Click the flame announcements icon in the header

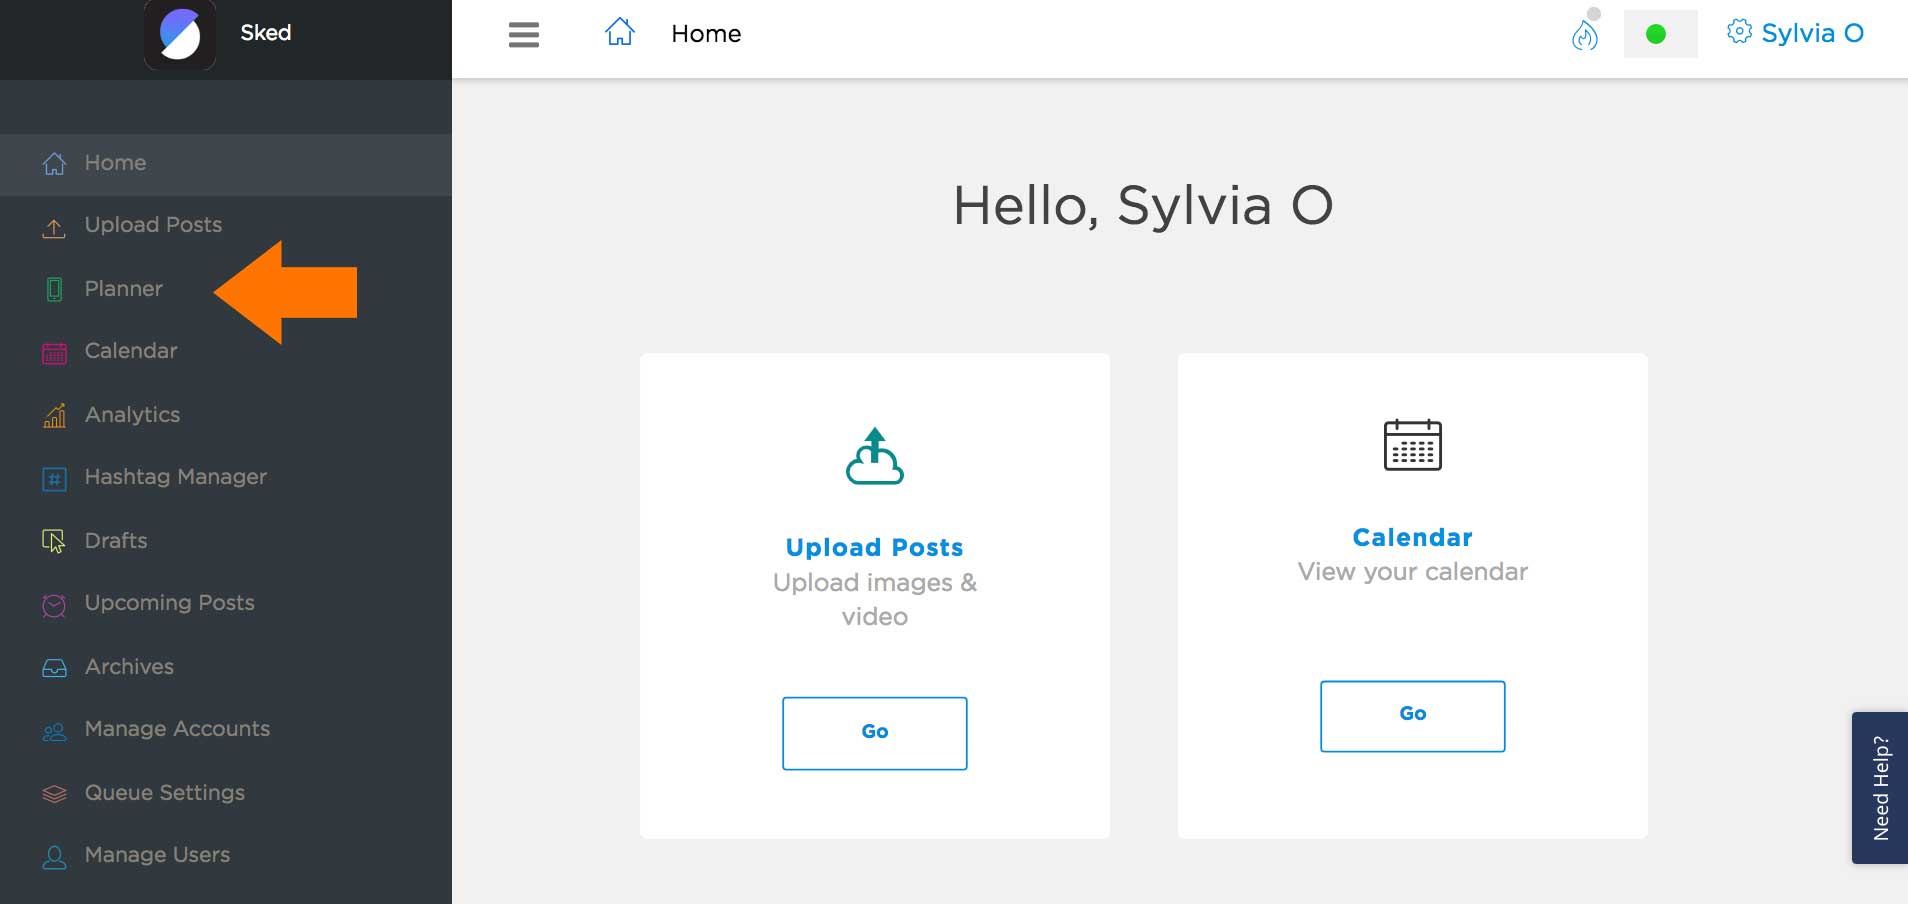click(1583, 33)
